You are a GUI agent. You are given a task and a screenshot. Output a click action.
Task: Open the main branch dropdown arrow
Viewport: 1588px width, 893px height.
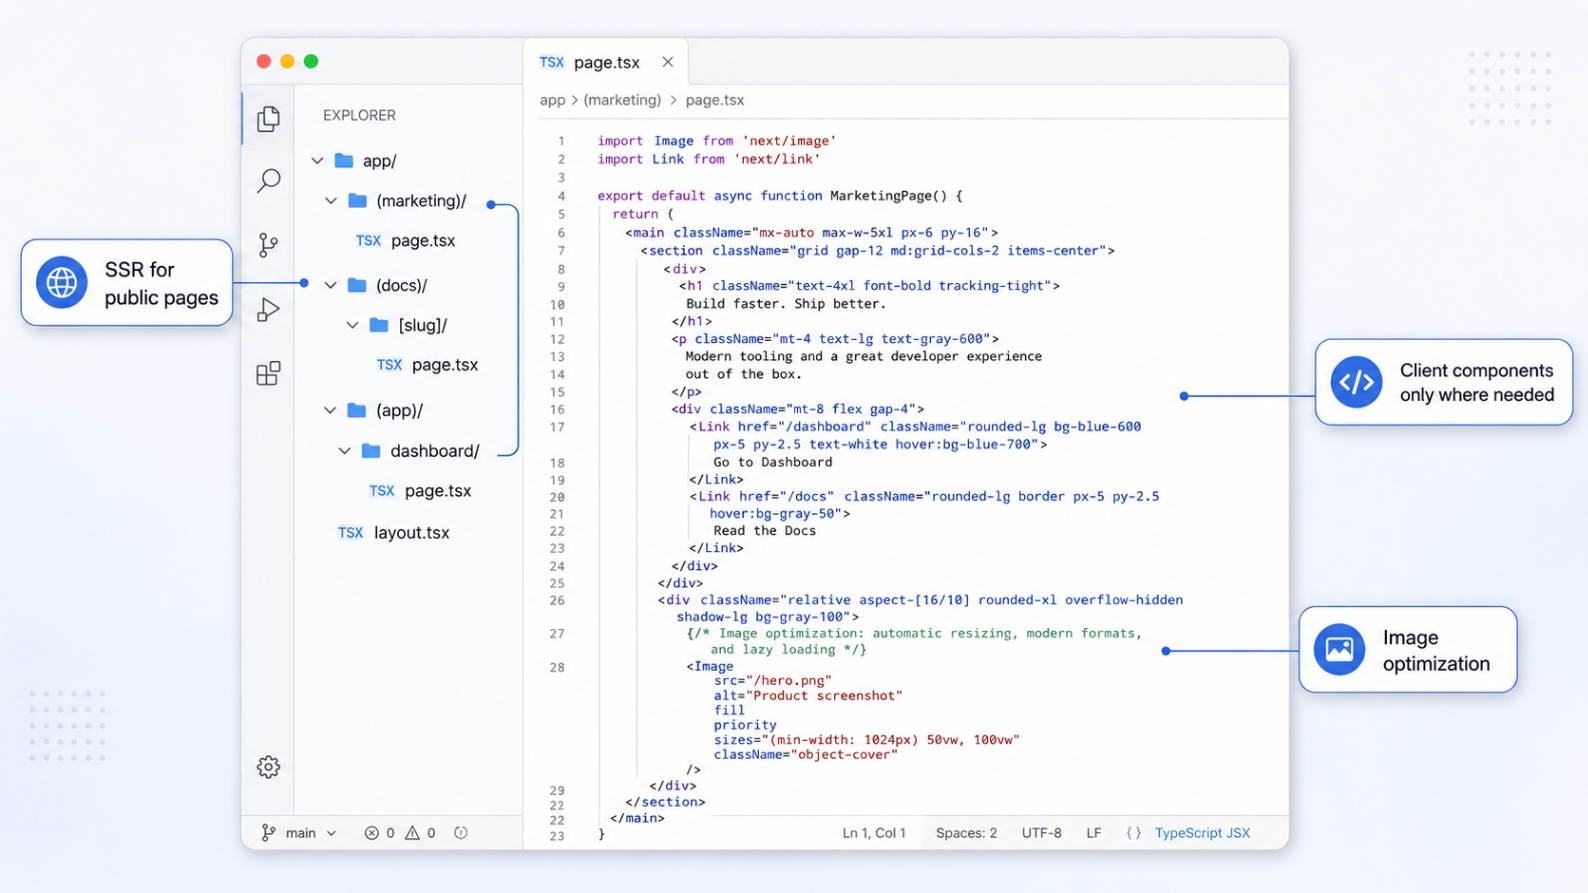point(331,833)
